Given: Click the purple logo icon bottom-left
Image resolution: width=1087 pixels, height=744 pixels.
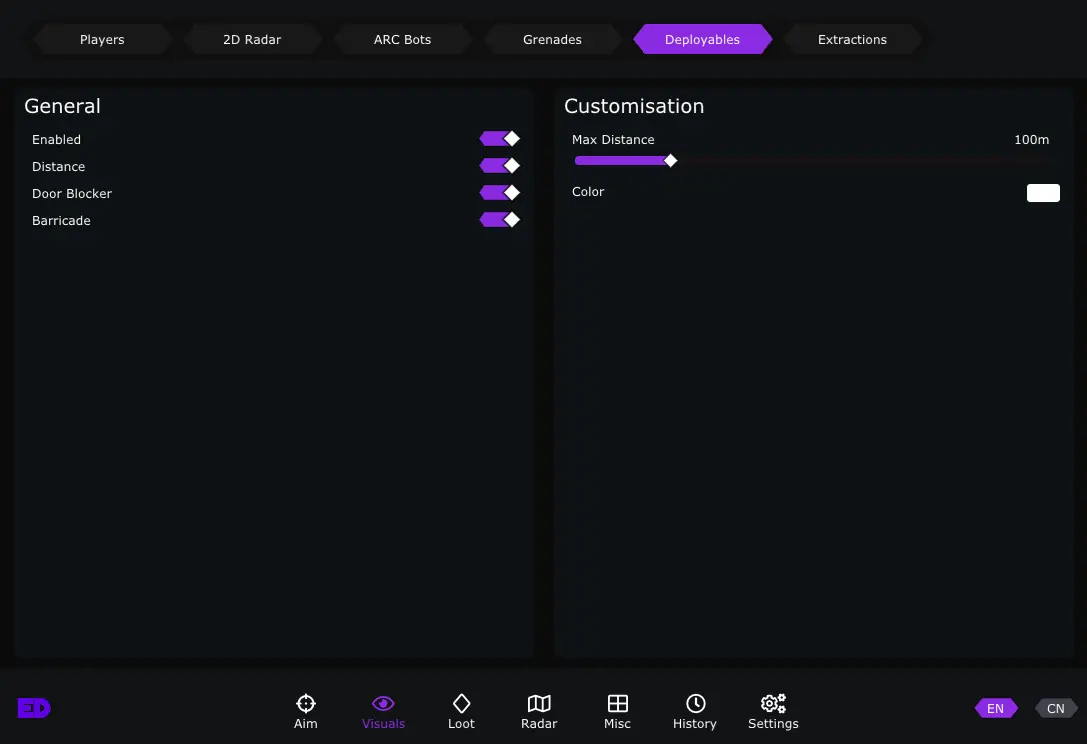Looking at the screenshot, I should pyautogui.click(x=34, y=708).
